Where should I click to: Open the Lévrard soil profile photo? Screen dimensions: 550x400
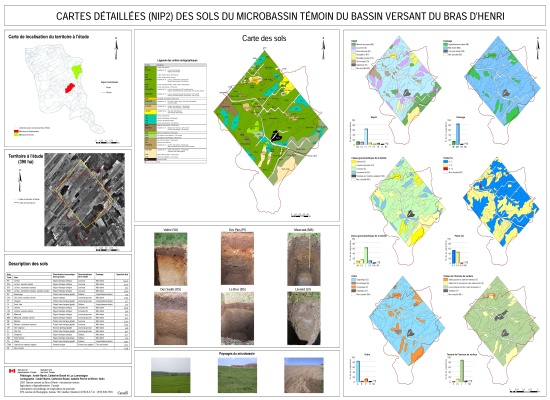click(x=304, y=318)
